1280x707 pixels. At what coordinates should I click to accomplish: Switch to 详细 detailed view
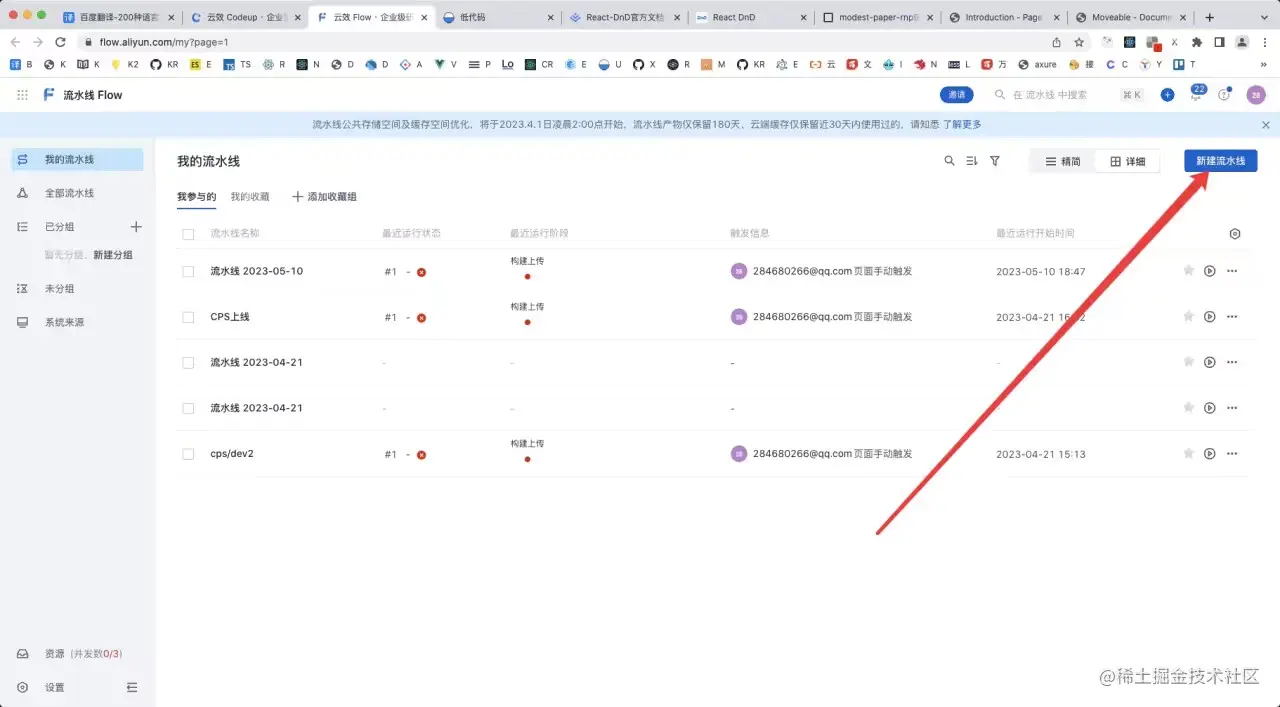tap(1127, 162)
